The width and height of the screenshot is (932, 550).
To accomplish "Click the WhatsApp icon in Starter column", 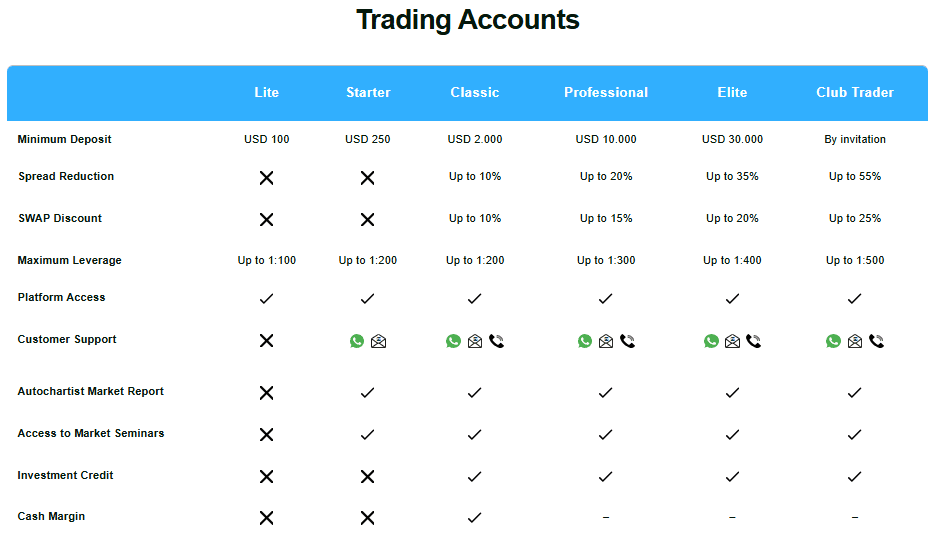I will 357,341.
